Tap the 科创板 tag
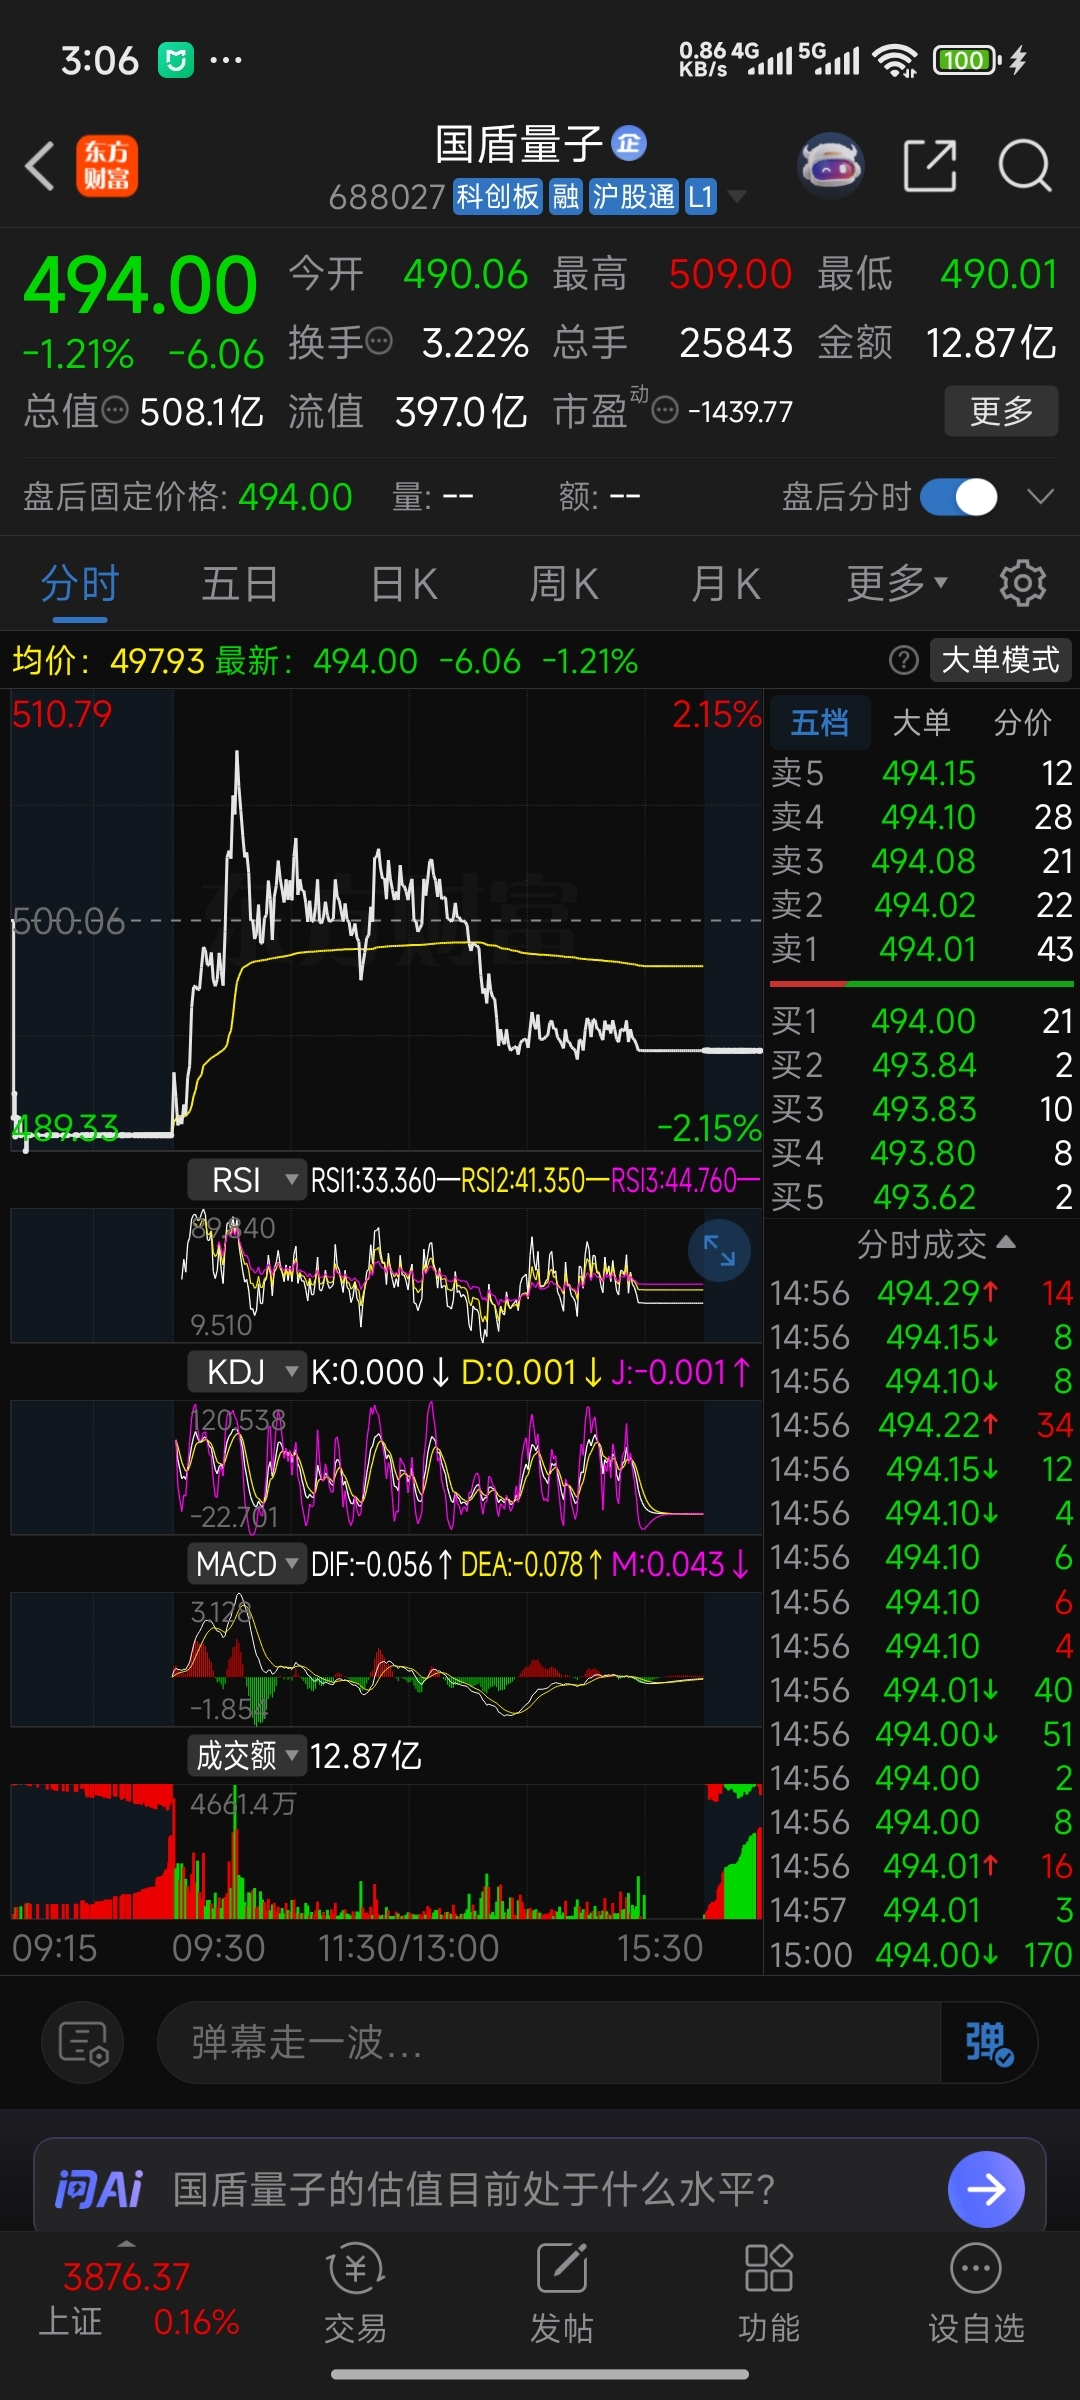1080x2400 pixels. click(x=497, y=197)
